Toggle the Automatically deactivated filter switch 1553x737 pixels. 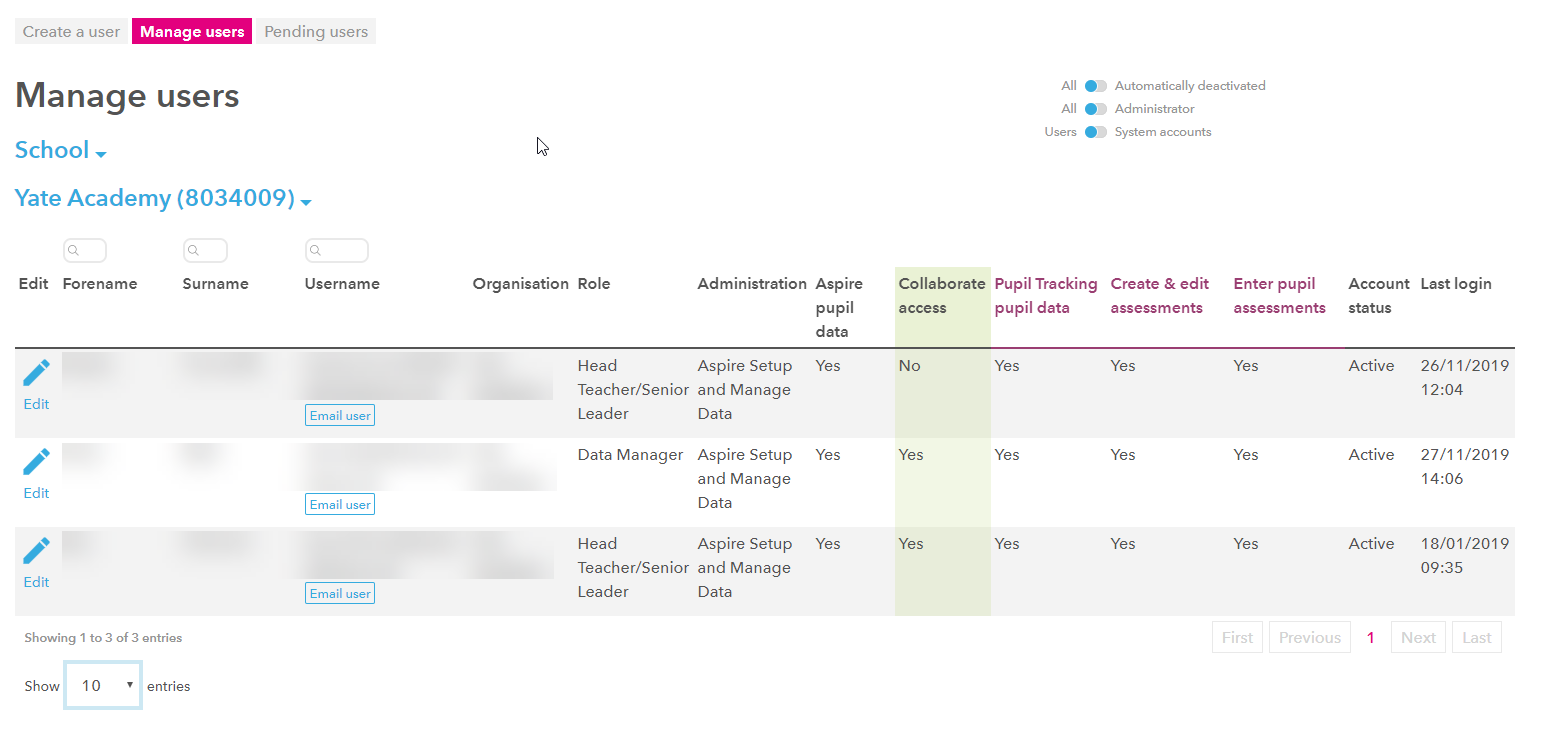(x=1094, y=86)
